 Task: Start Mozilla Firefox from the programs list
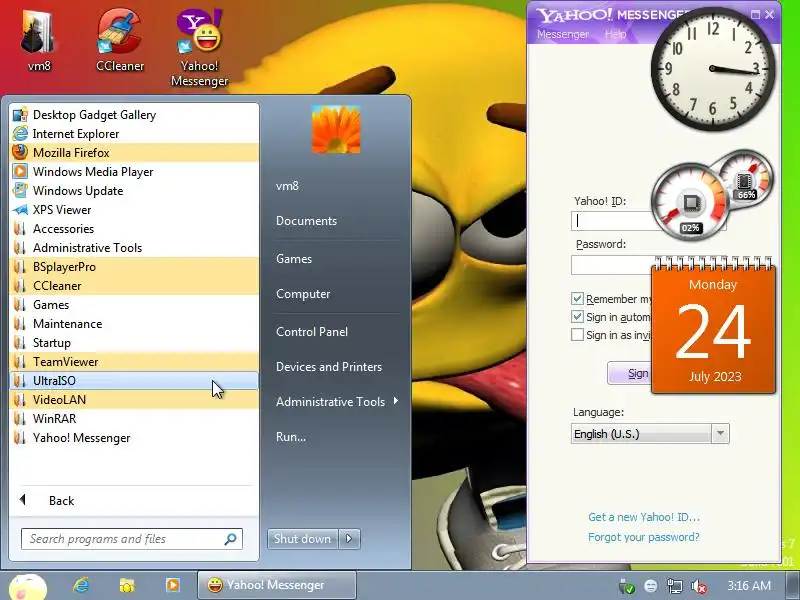click(134, 153)
